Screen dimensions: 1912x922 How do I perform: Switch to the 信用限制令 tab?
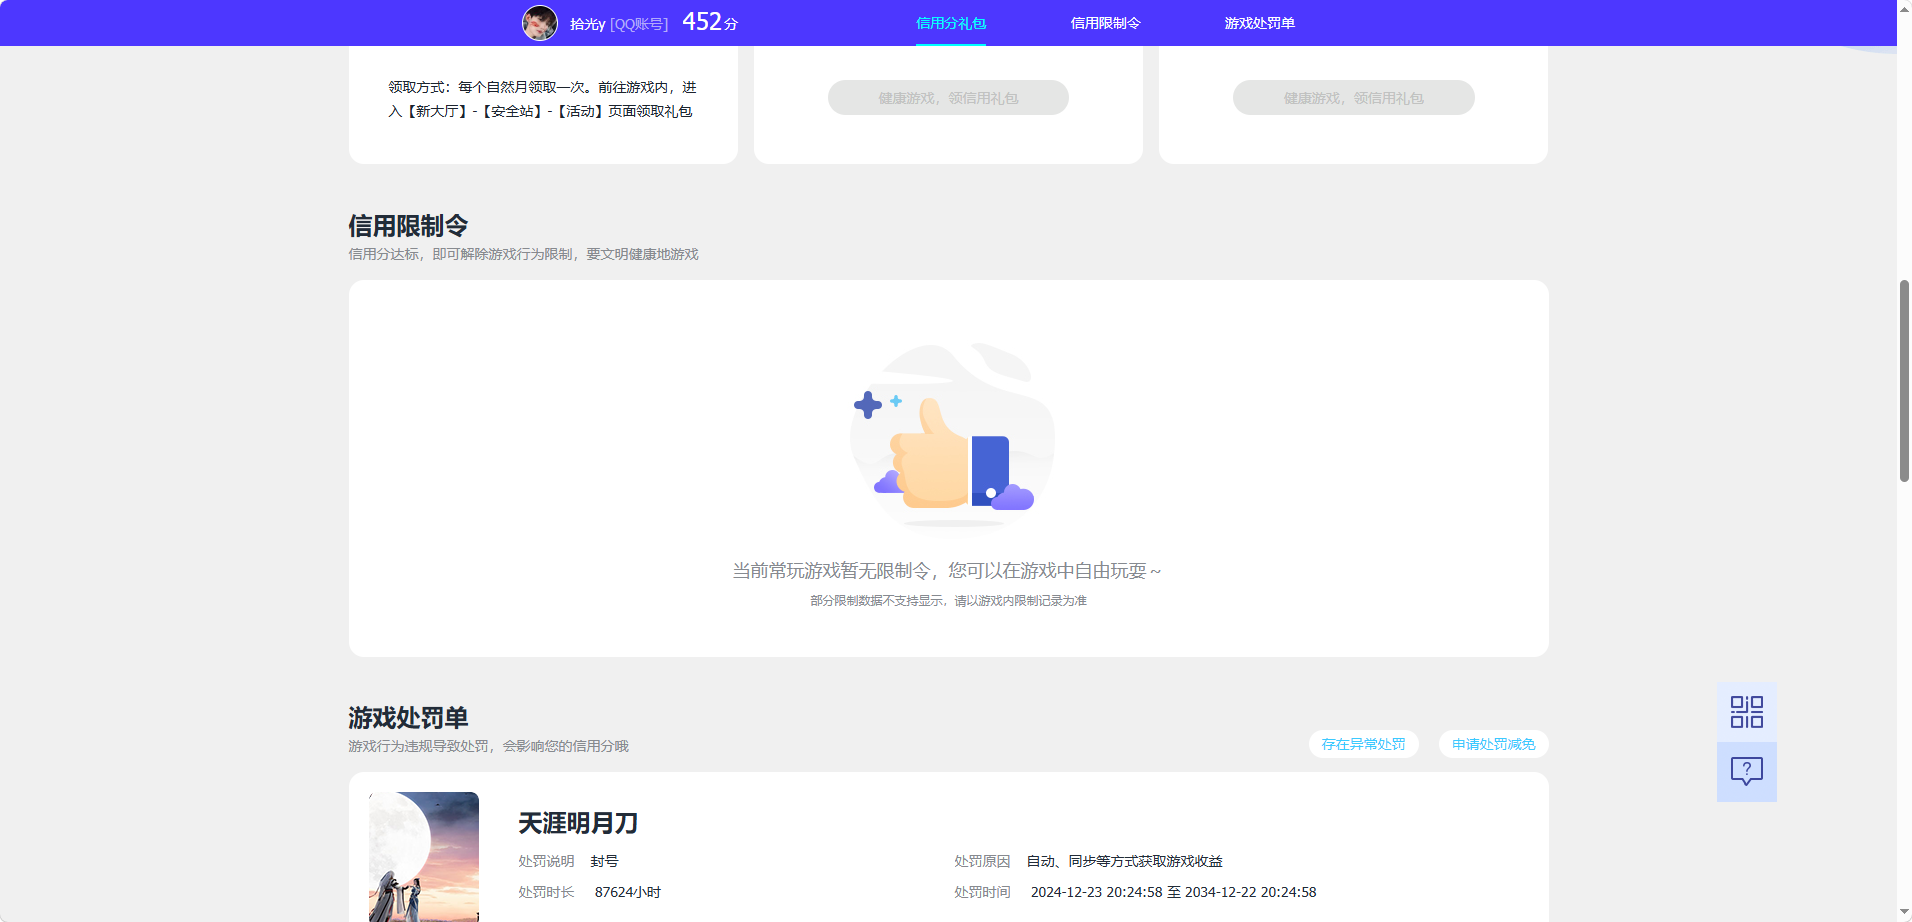pyautogui.click(x=1105, y=23)
